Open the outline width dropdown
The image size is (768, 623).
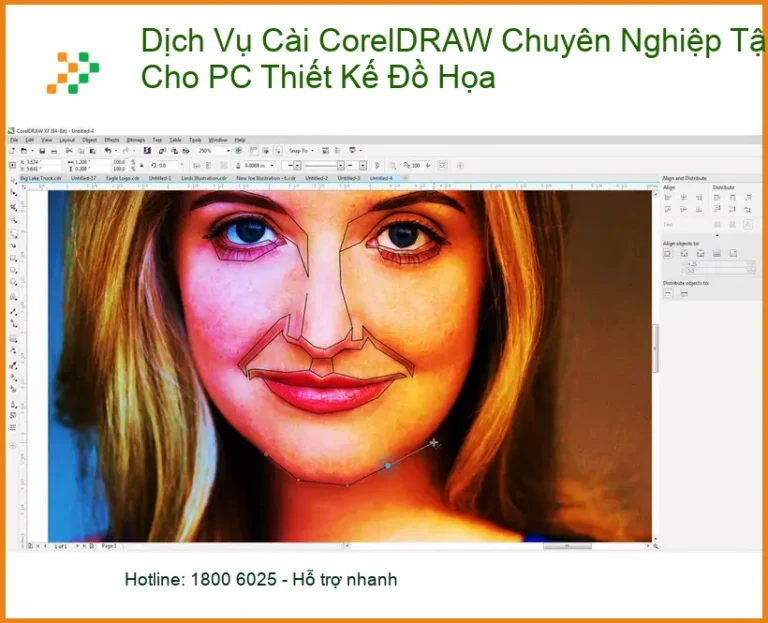pyautogui.click(x=272, y=166)
